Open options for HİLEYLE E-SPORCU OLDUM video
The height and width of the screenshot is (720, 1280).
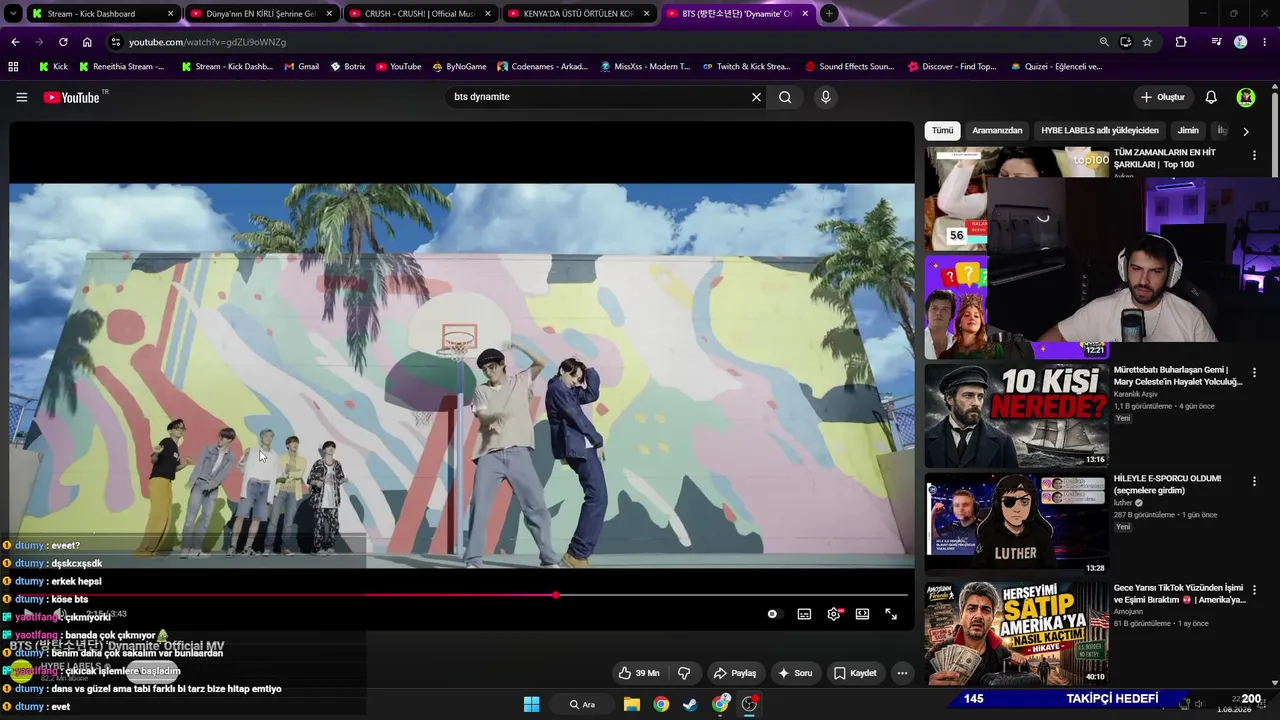pyautogui.click(x=1254, y=482)
